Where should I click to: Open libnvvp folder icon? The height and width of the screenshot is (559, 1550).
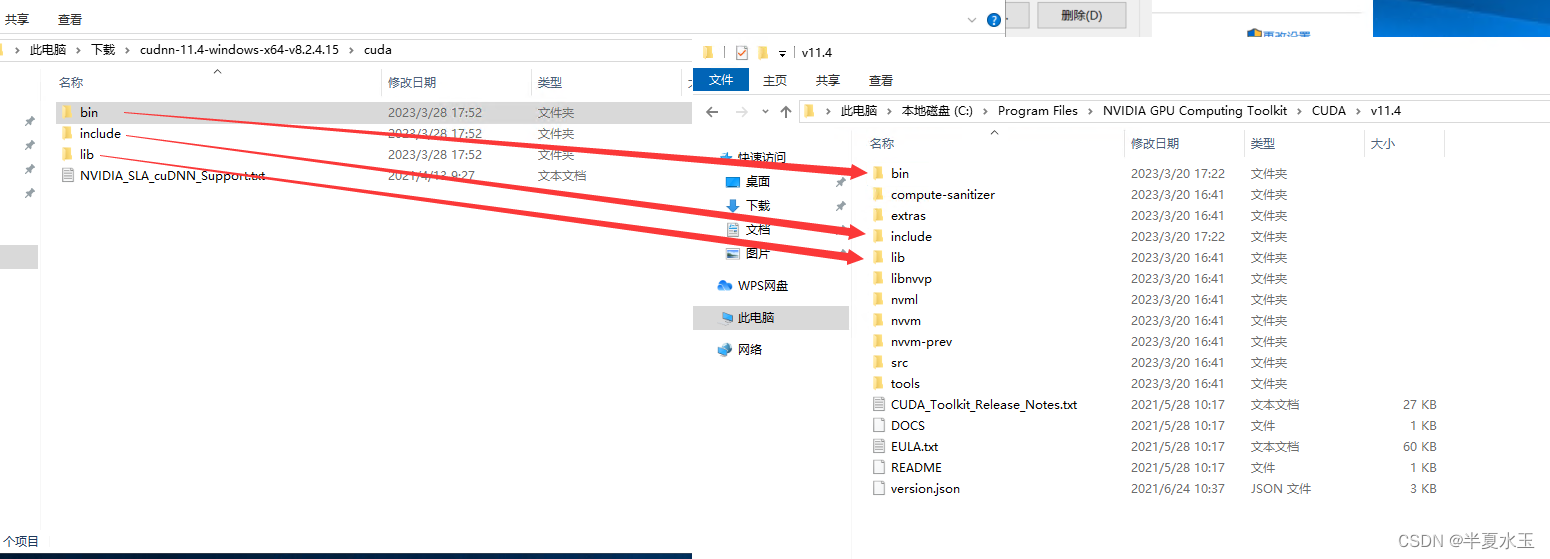click(878, 278)
